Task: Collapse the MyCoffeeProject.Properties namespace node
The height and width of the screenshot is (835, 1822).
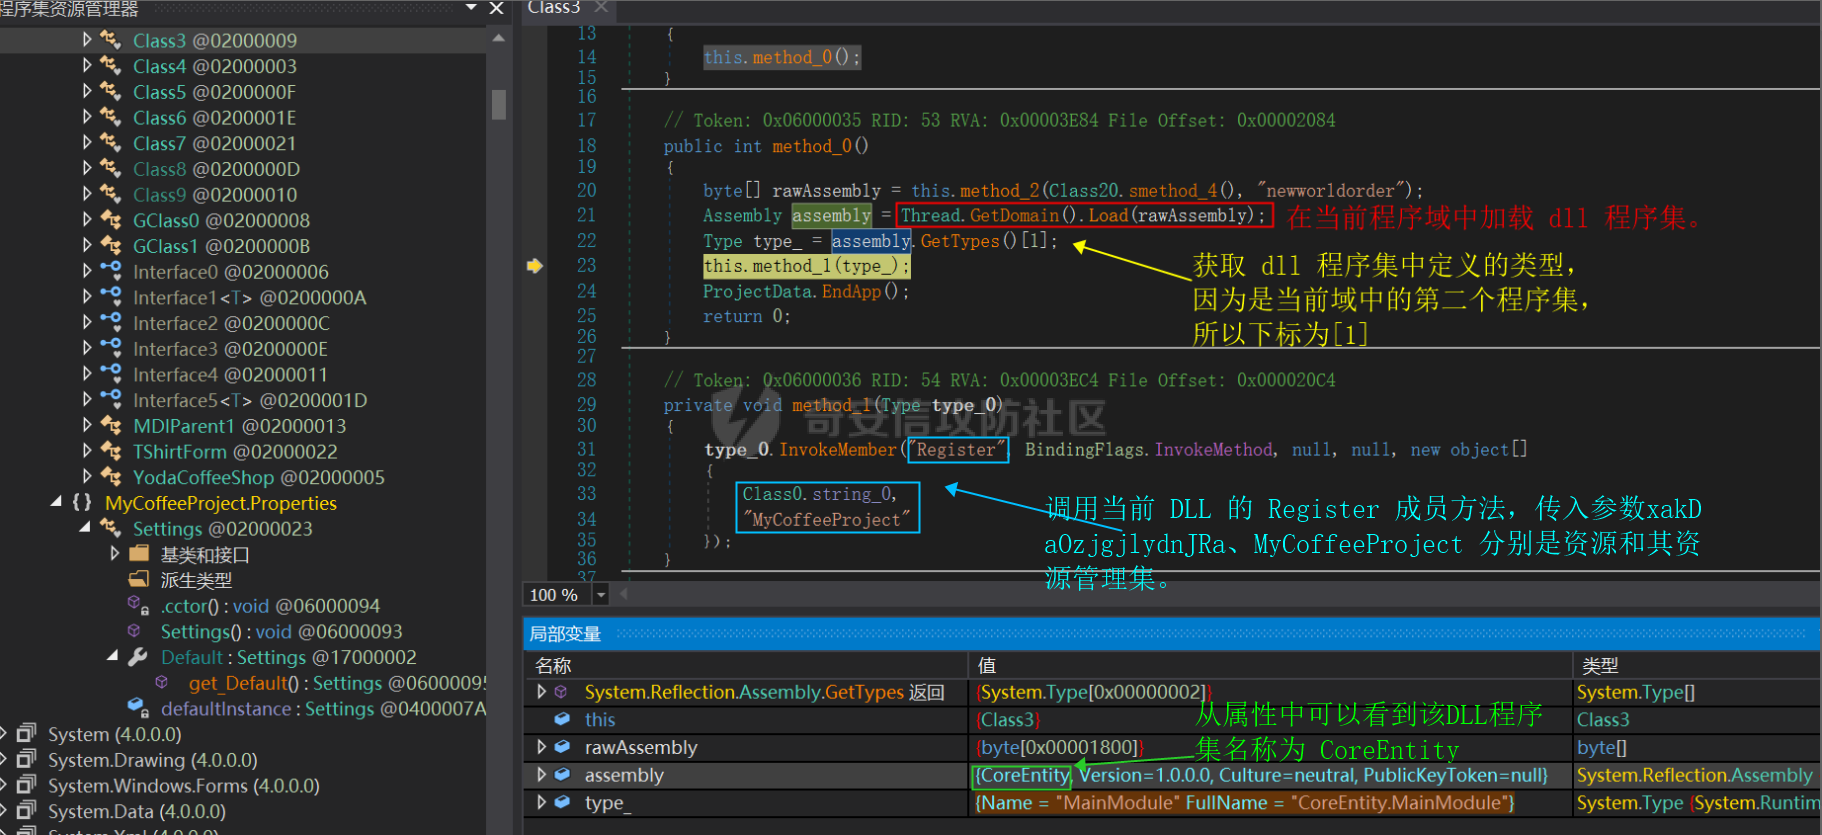Action: click(56, 502)
